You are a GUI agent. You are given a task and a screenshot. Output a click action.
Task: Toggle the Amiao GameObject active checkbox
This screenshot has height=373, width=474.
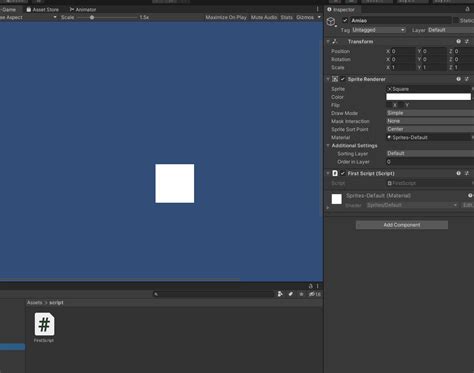[345, 20]
